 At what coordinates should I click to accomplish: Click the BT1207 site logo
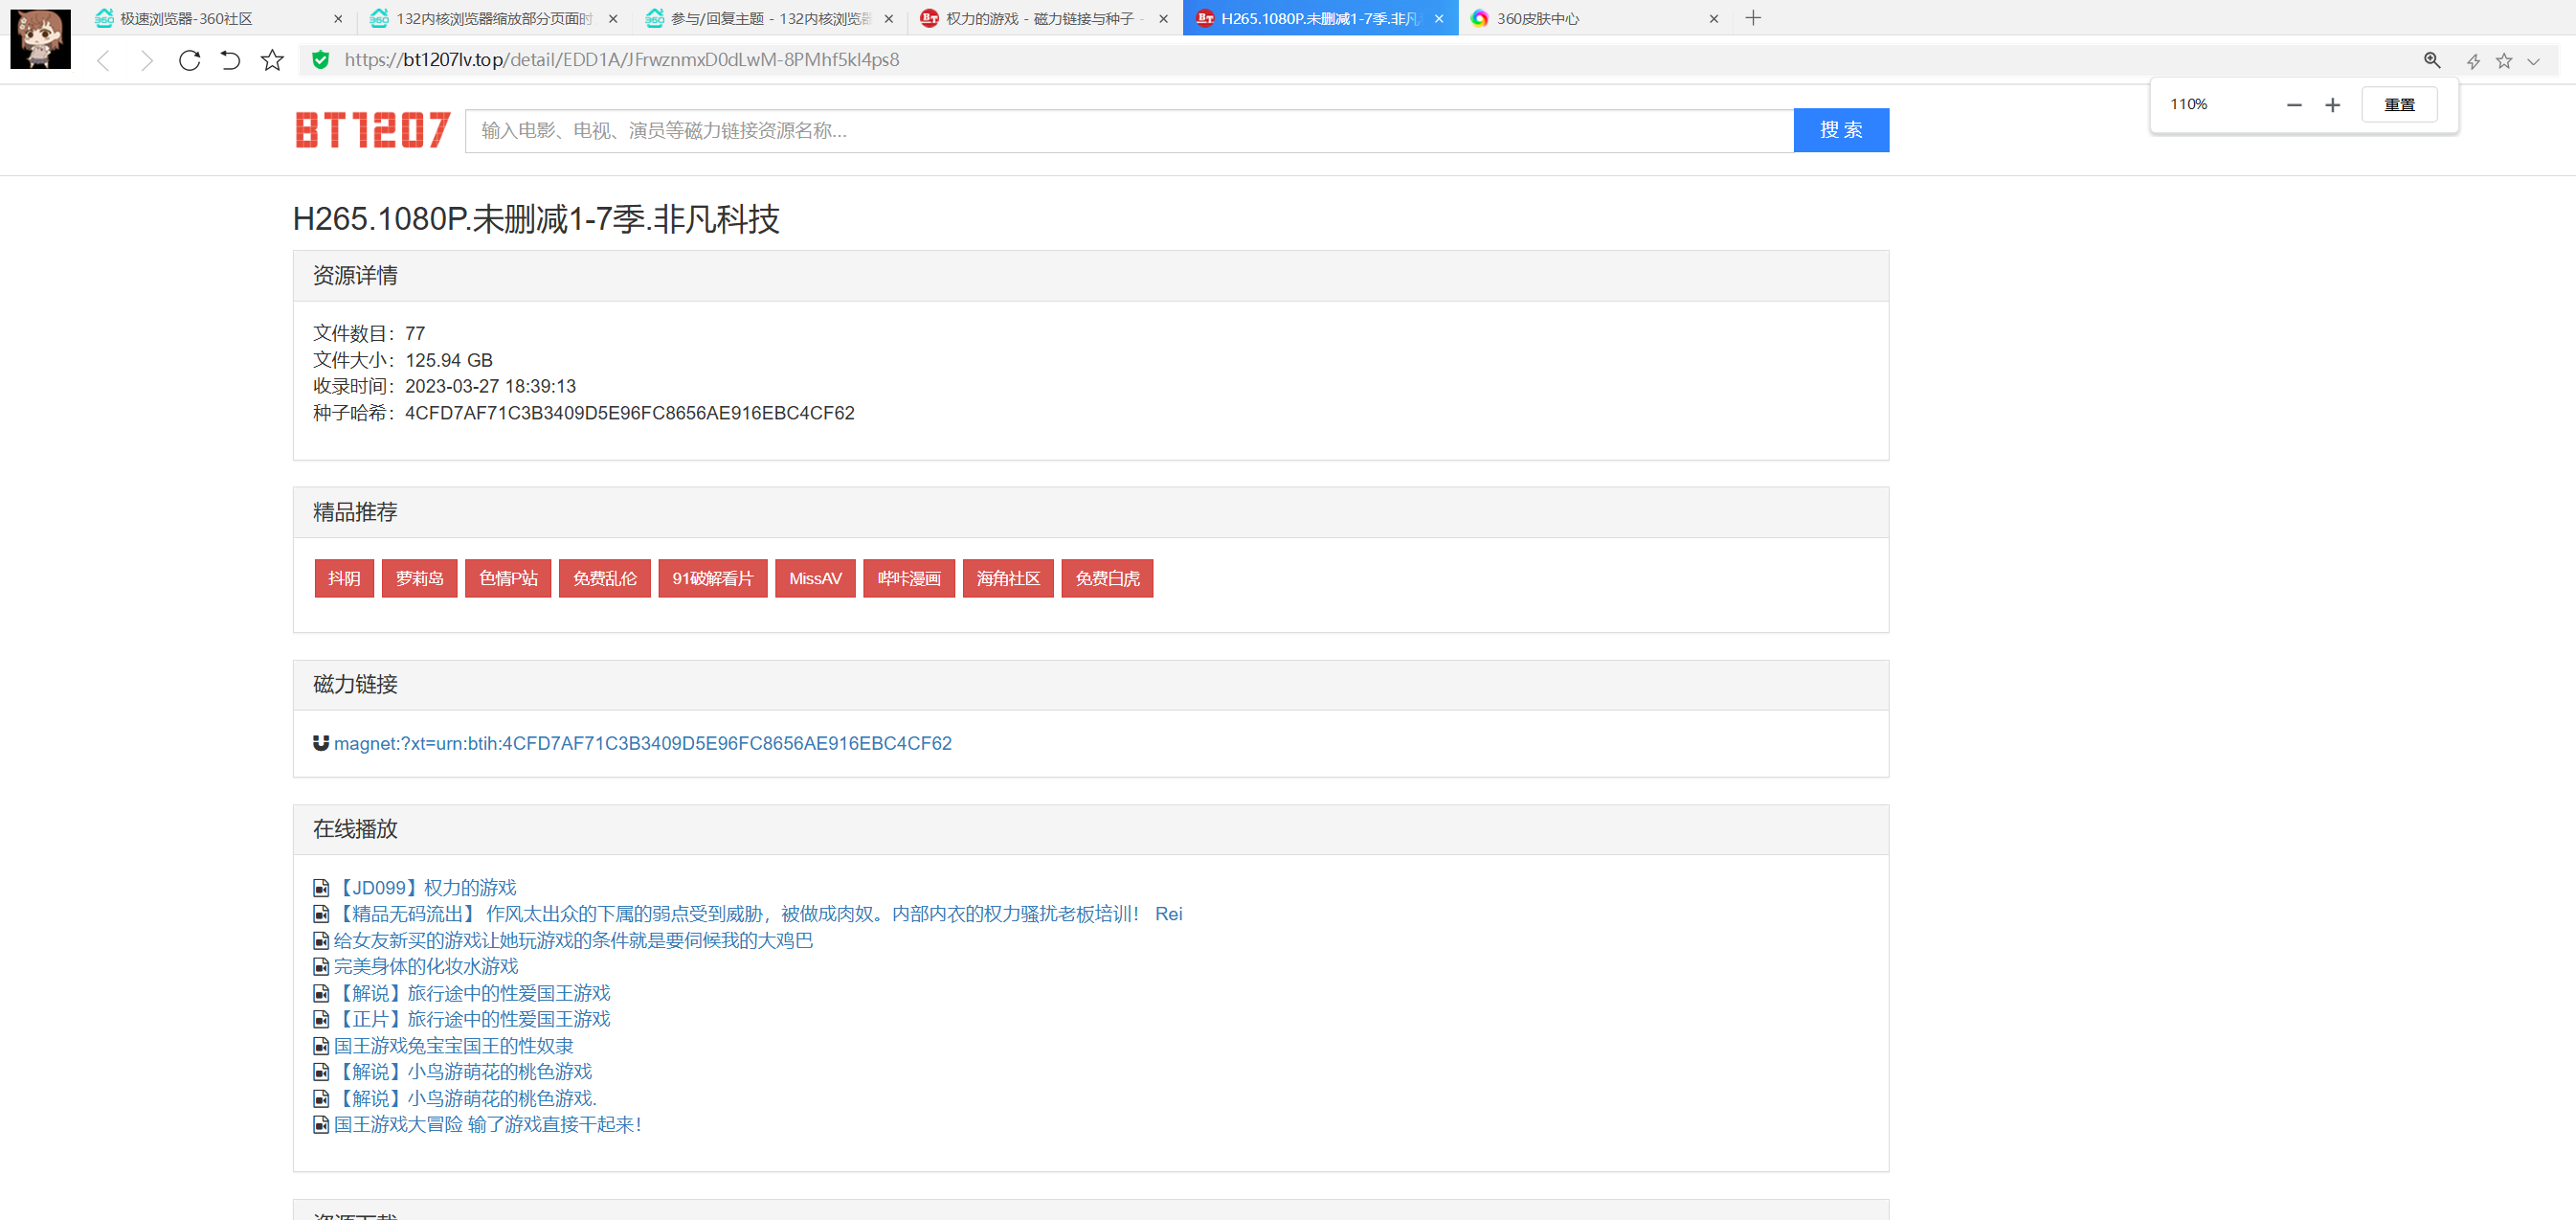(372, 130)
